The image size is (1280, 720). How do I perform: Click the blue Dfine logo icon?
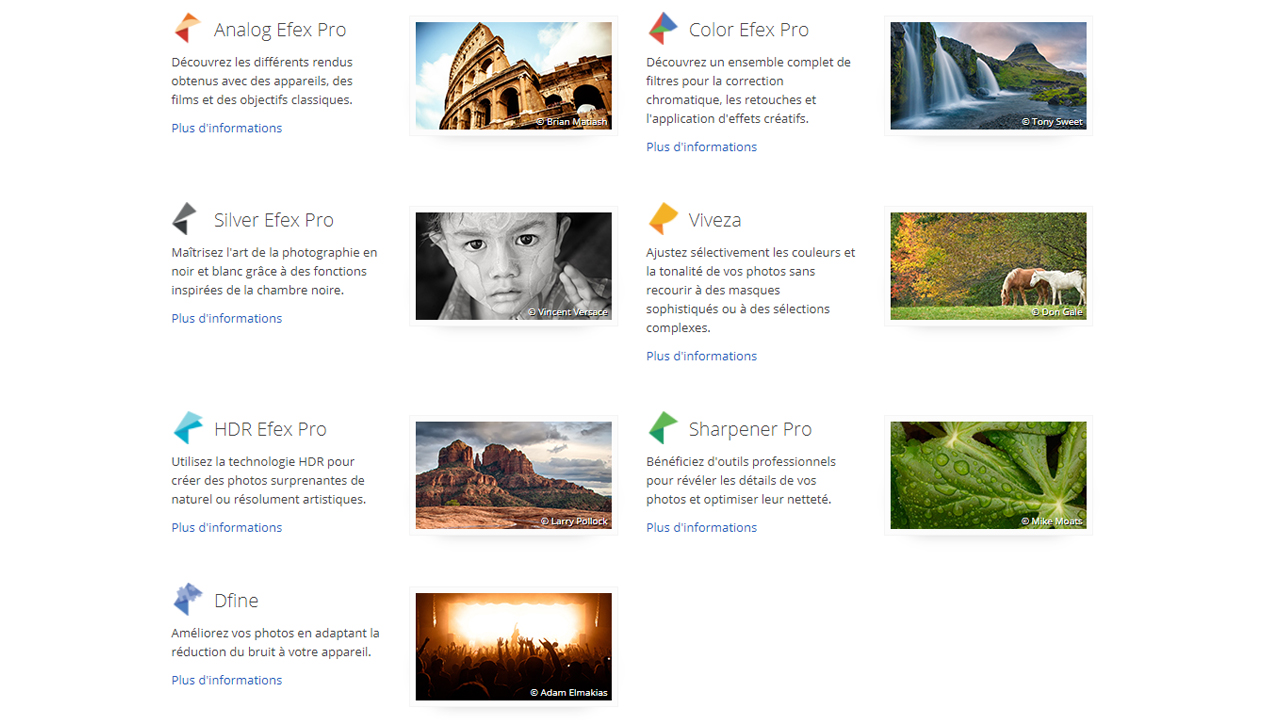click(x=188, y=599)
